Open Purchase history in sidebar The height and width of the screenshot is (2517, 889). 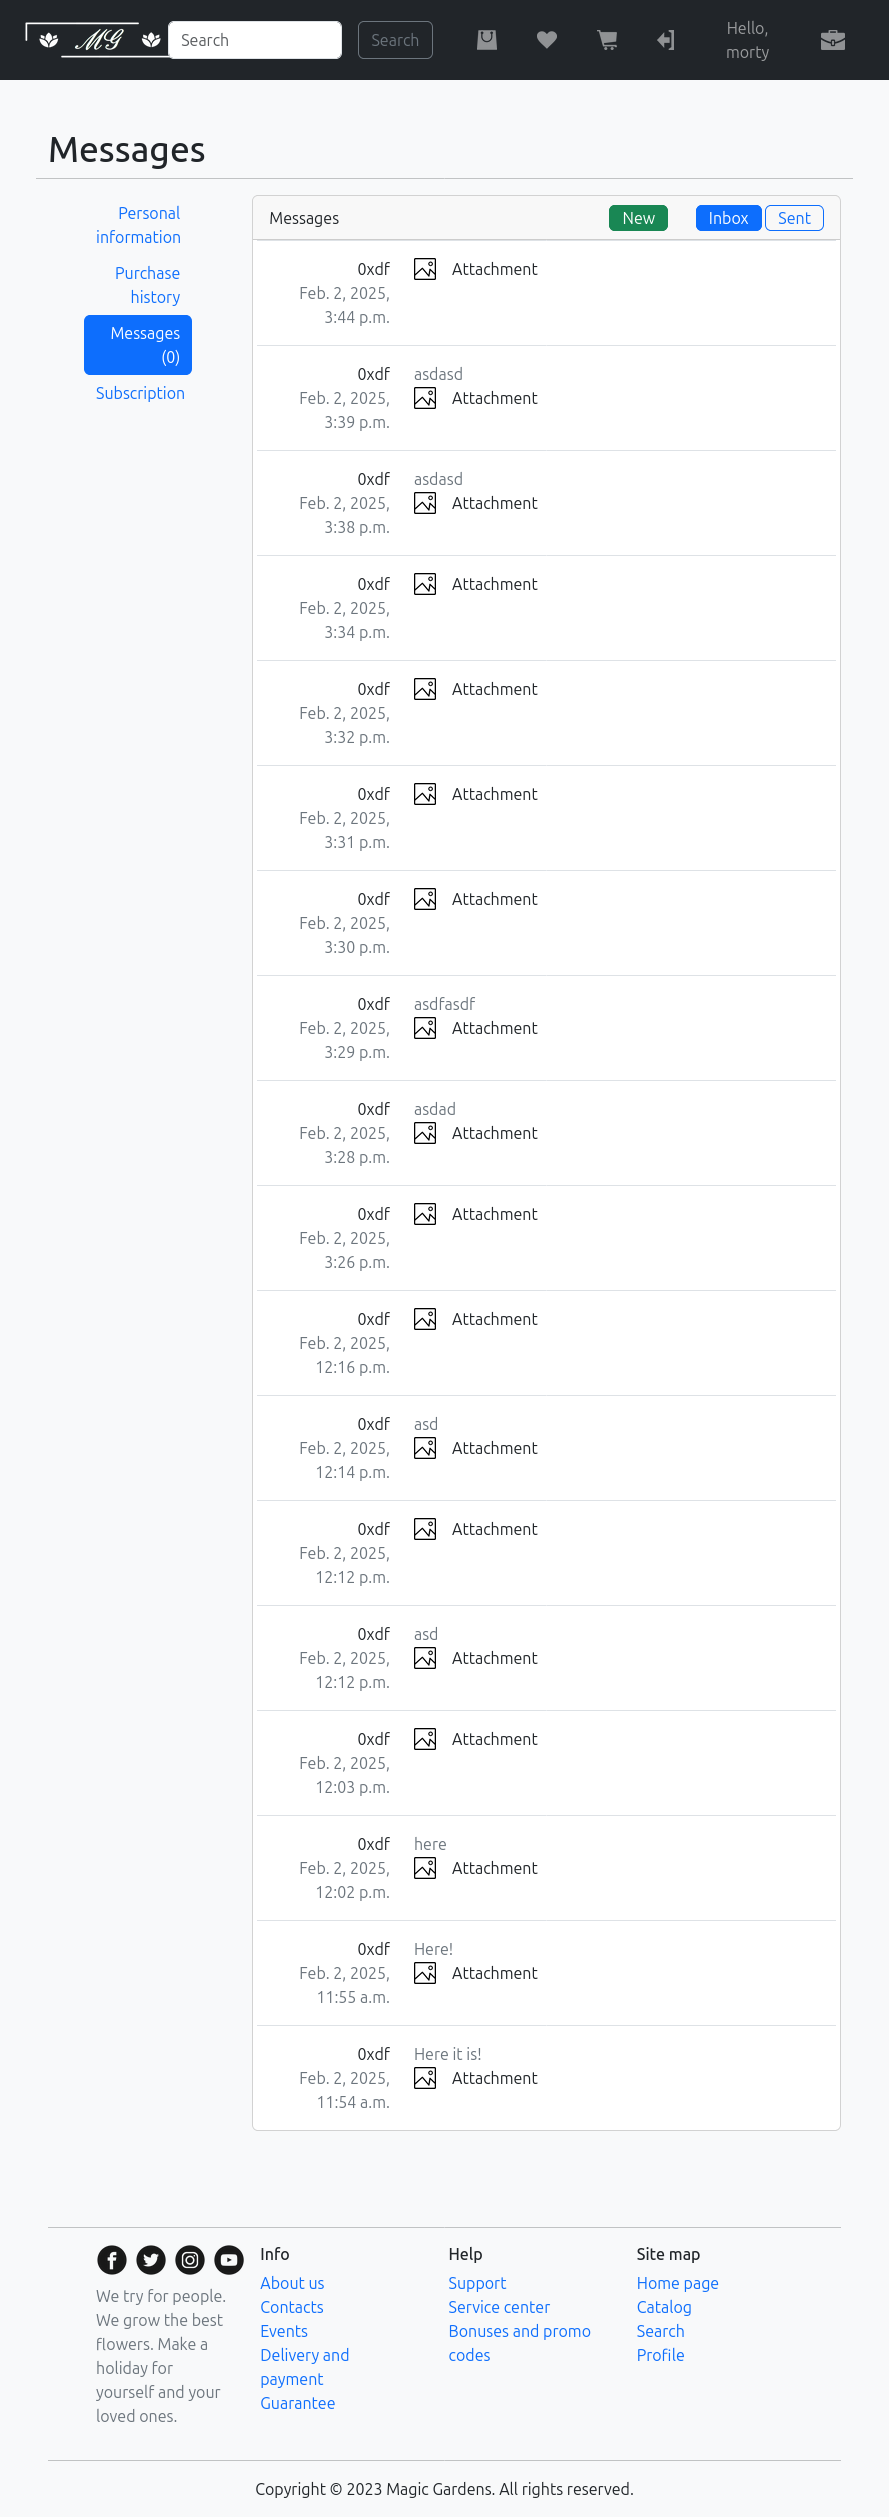click(x=147, y=285)
